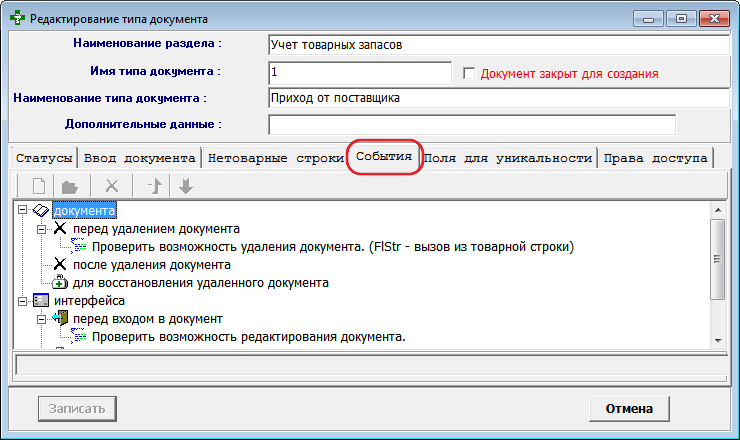Open the Ввод документа tab
Viewport: 740px width, 440px height.
140,158
